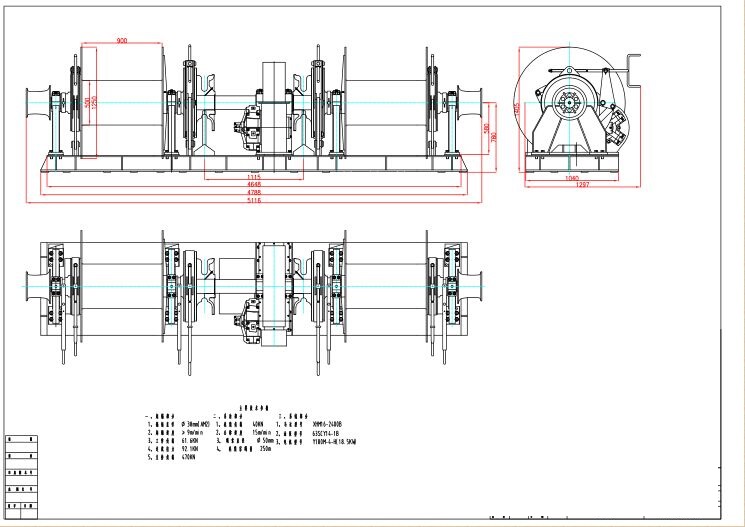
Task: Click the 4788 dimension text
Action: [253, 193]
